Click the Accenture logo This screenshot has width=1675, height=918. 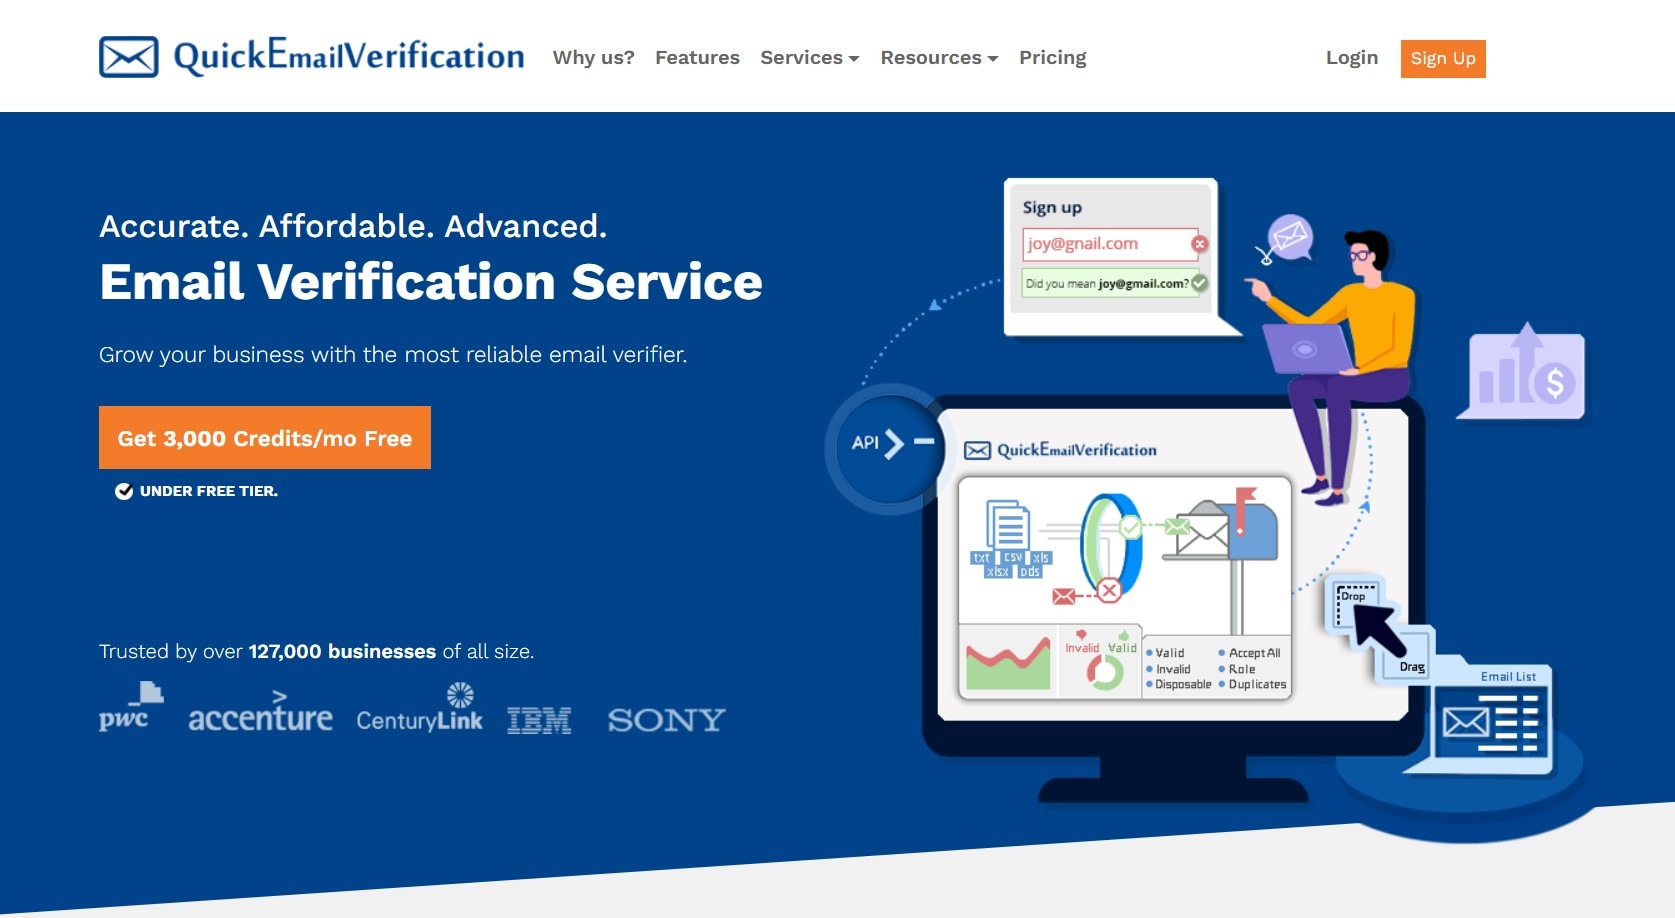click(260, 712)
